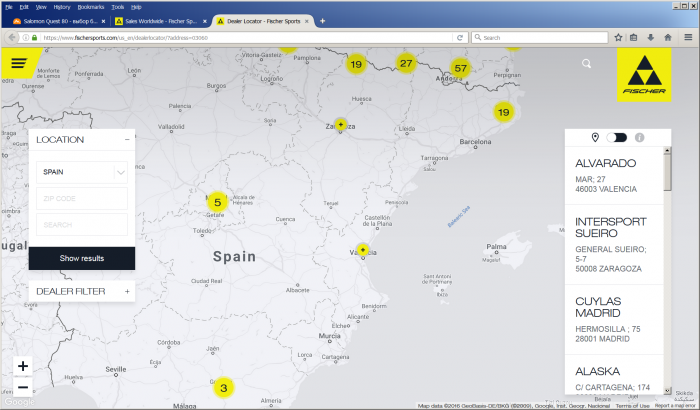Open the Bookmarks menu
The image size is (700, 410).
[x=91, y=7]
